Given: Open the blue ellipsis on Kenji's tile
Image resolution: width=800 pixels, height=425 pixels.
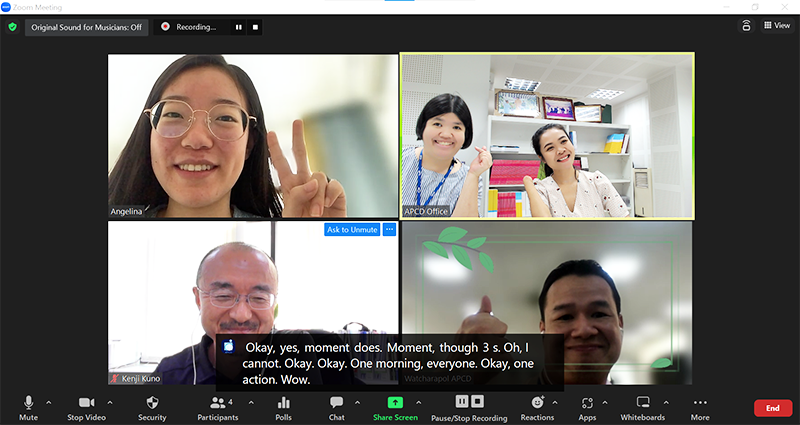Looking at the screenshot, I should [390, 230].
